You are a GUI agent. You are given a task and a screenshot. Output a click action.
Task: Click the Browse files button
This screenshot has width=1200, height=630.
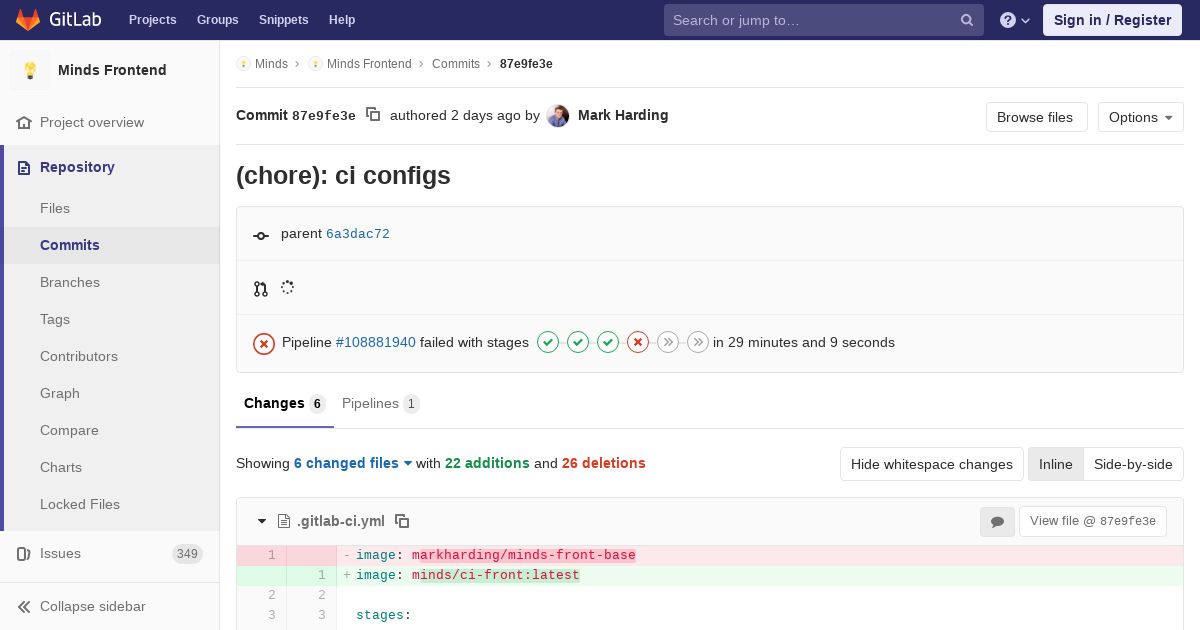[x=1035, y=117]
